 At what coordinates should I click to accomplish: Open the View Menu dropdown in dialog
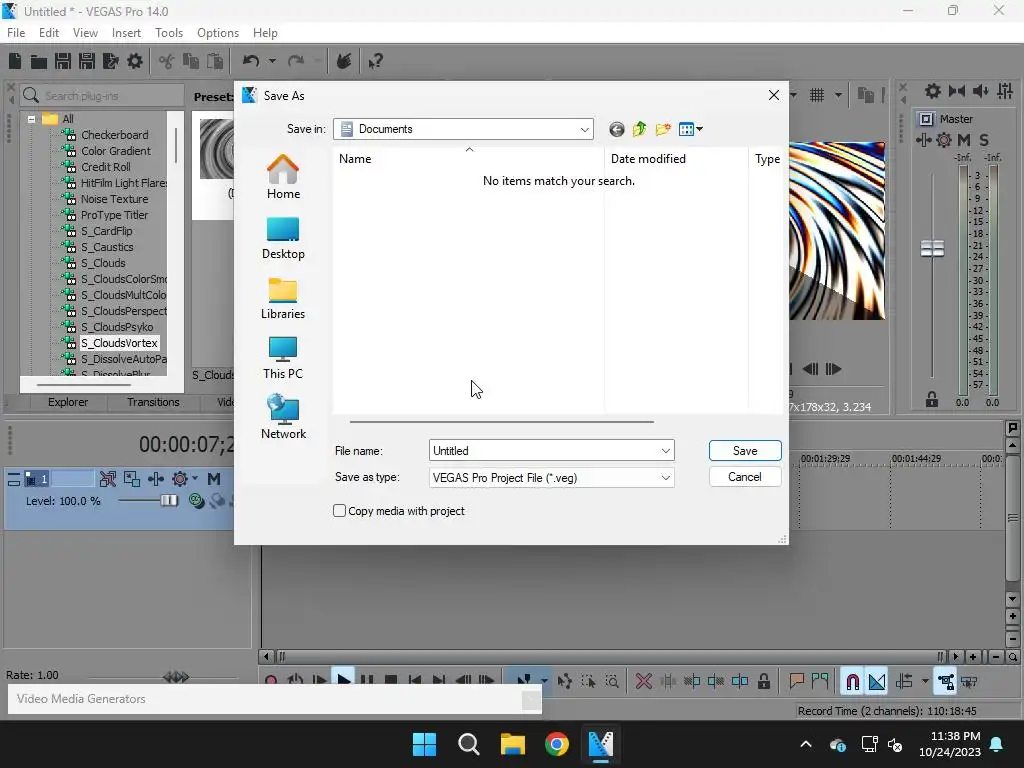coord(690,129)
